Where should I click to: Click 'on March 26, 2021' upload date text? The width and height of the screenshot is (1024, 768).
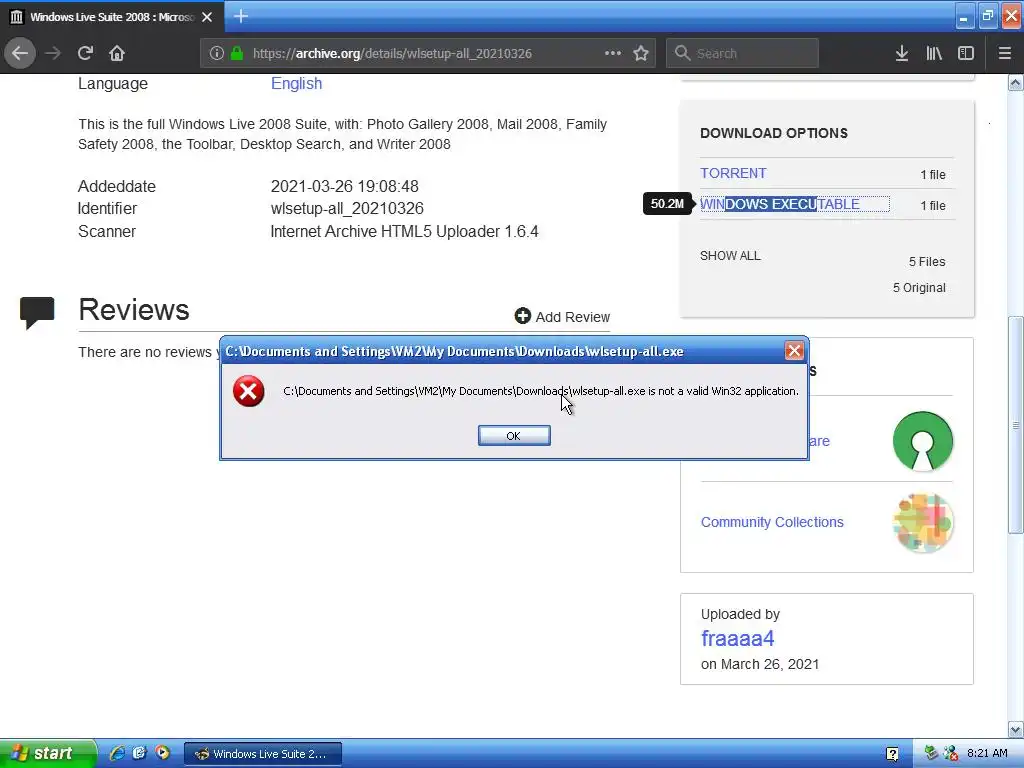point(760,664)
